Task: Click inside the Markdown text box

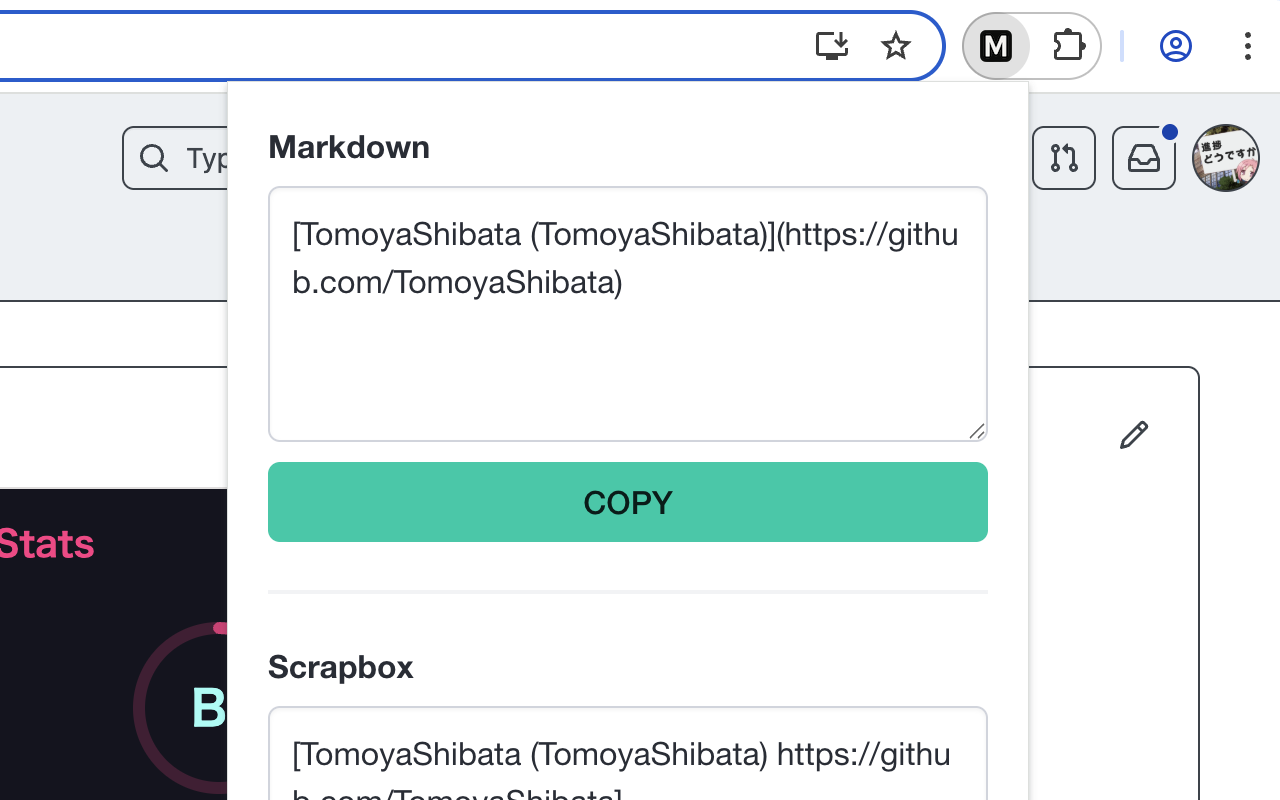Action: [x=627, y=313]
